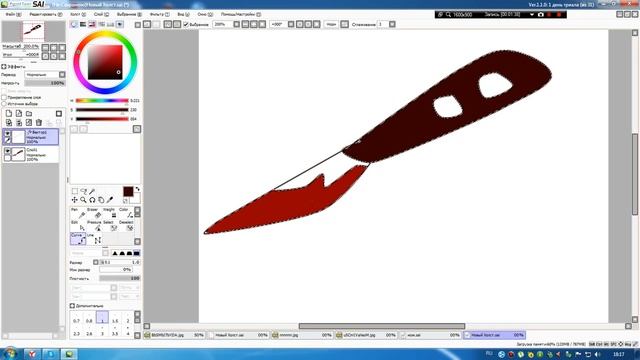Toggle the Дополнительно section checkbox

pyautogui.click(x=72, y=305)
